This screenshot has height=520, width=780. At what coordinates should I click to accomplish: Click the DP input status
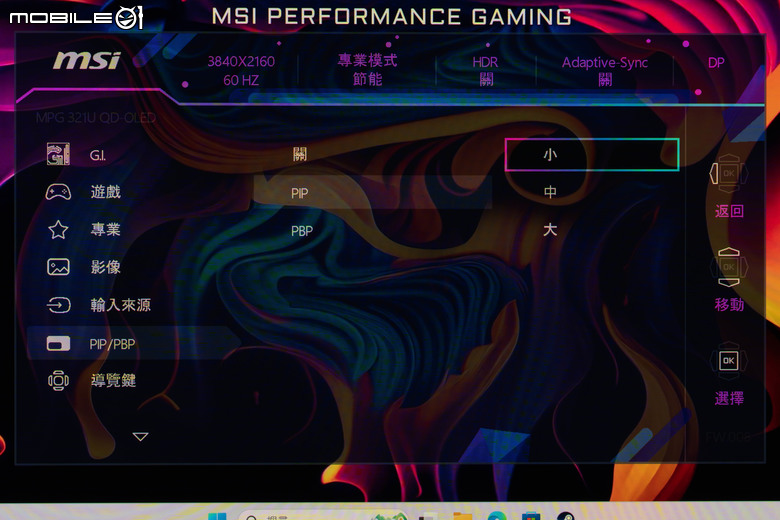[716, 63]
